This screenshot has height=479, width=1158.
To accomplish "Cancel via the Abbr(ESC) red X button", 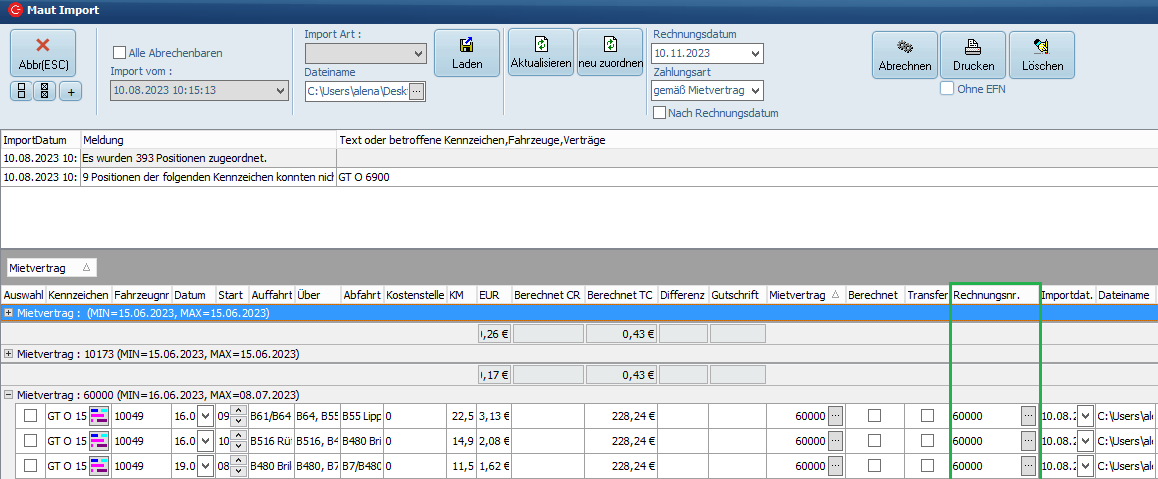I will pyautogui.click(x=42, y=53).
